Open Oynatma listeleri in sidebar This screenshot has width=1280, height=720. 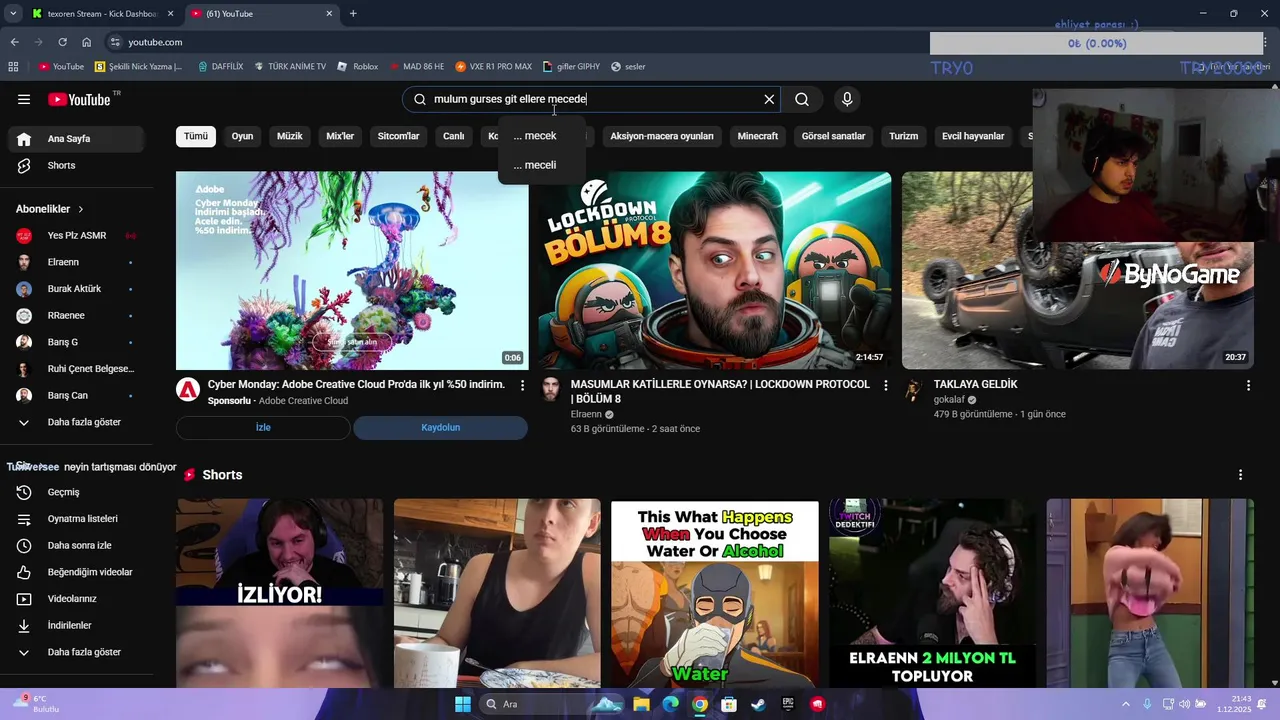76,519
